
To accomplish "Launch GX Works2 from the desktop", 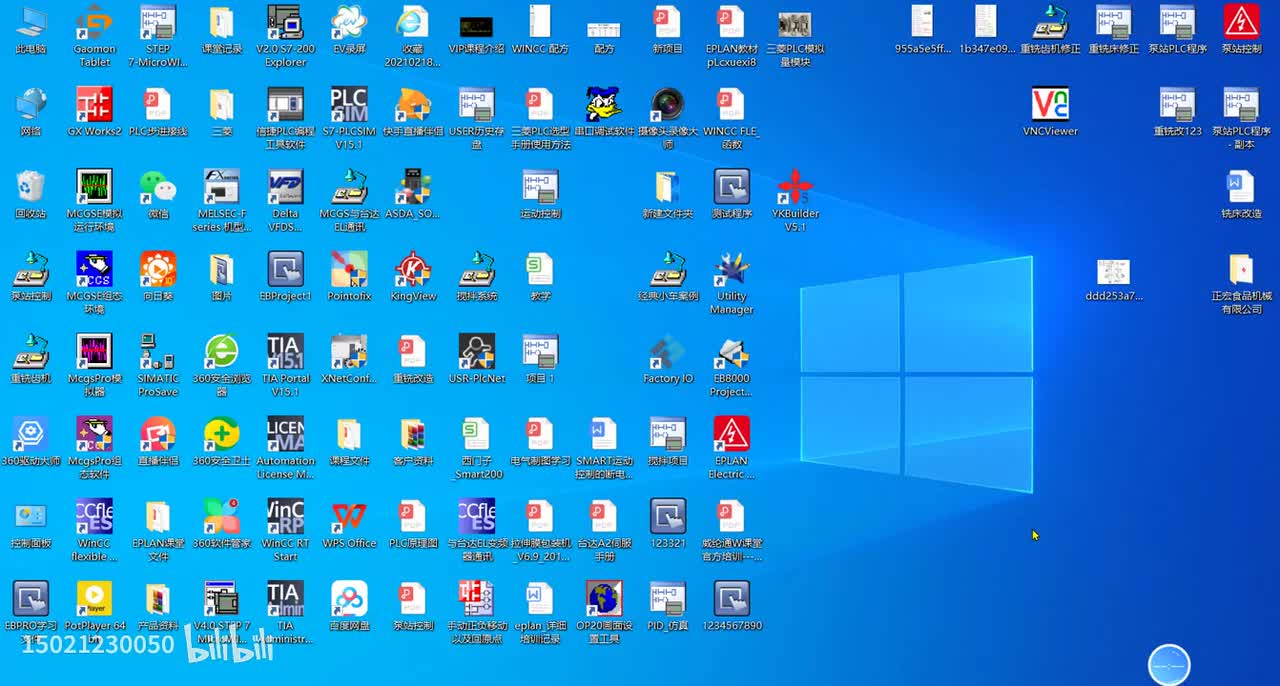I will coord(94,105).
